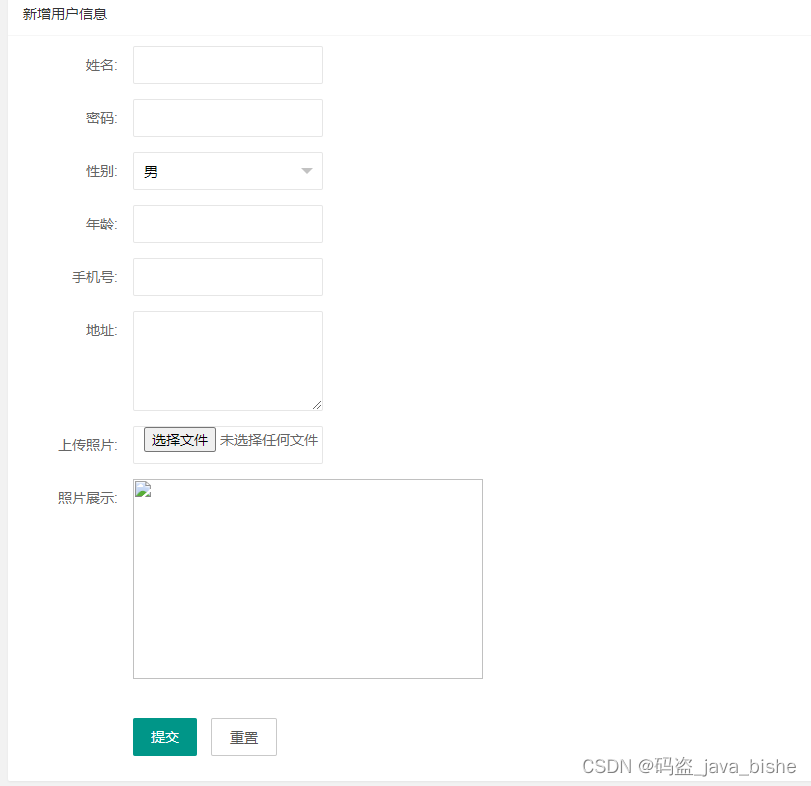
Task: Click the 姓名 name input field
Action: [x=228, y=65]
